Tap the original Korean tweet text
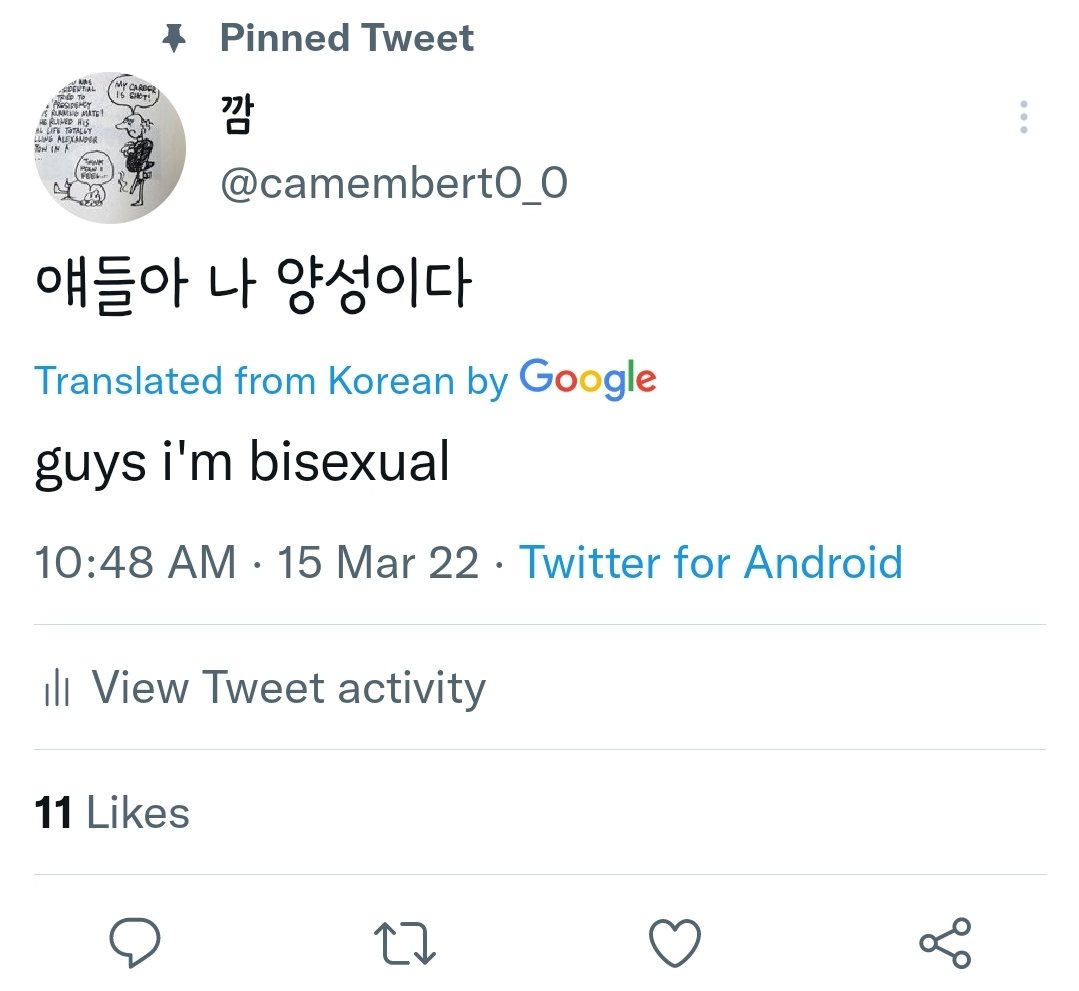1079x991 pixels. [252, 287]
